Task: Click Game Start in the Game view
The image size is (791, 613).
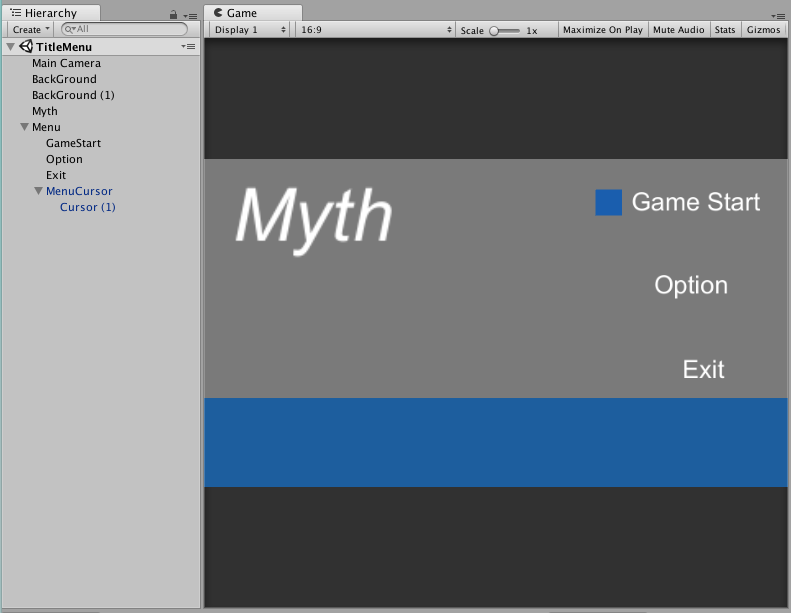Action: pos(696,202)
